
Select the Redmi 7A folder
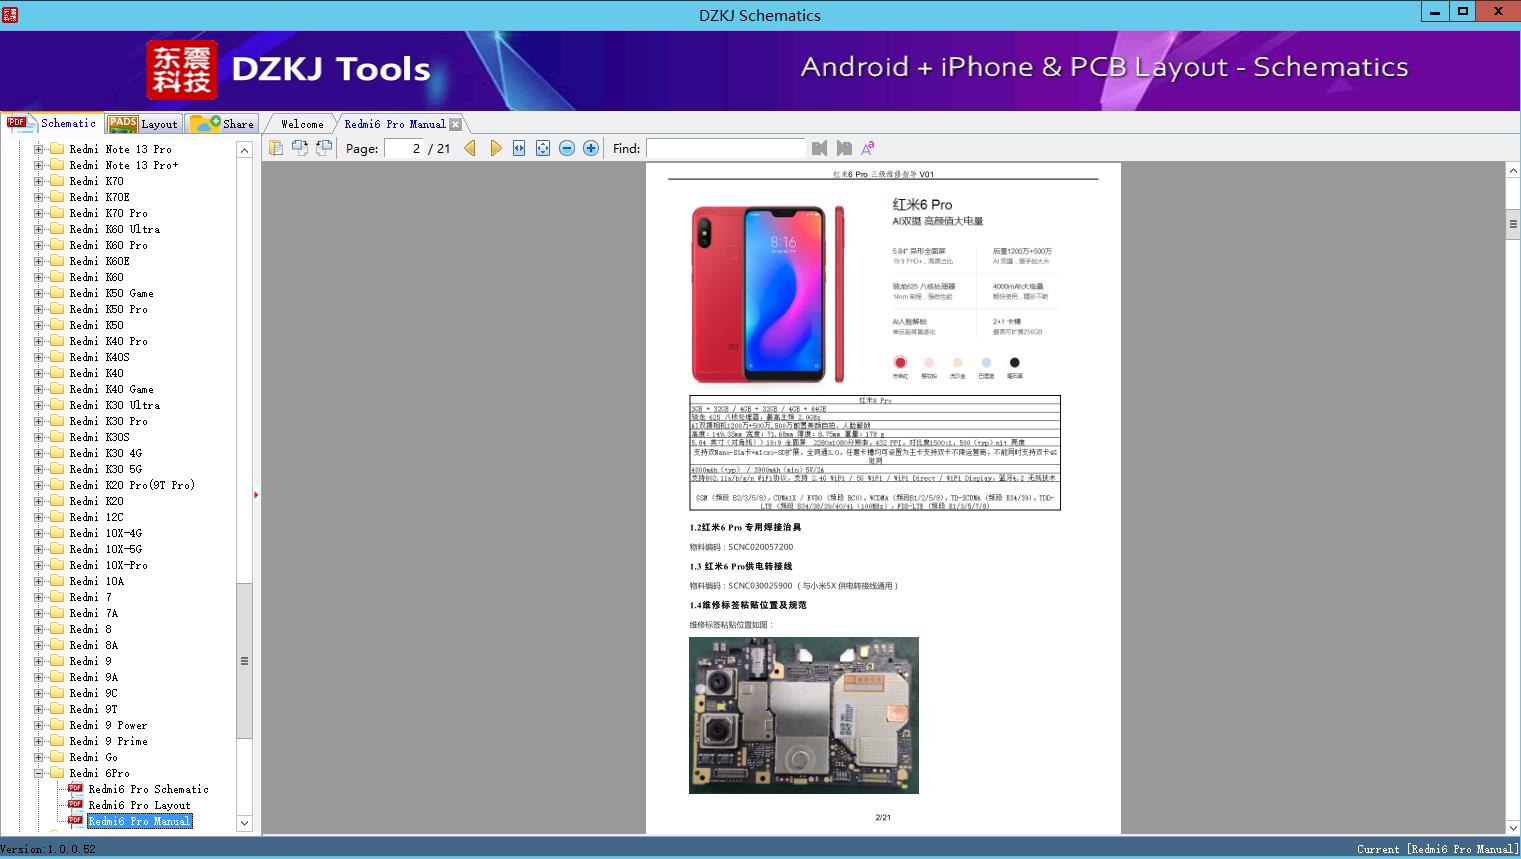click(x=93, y=613)
